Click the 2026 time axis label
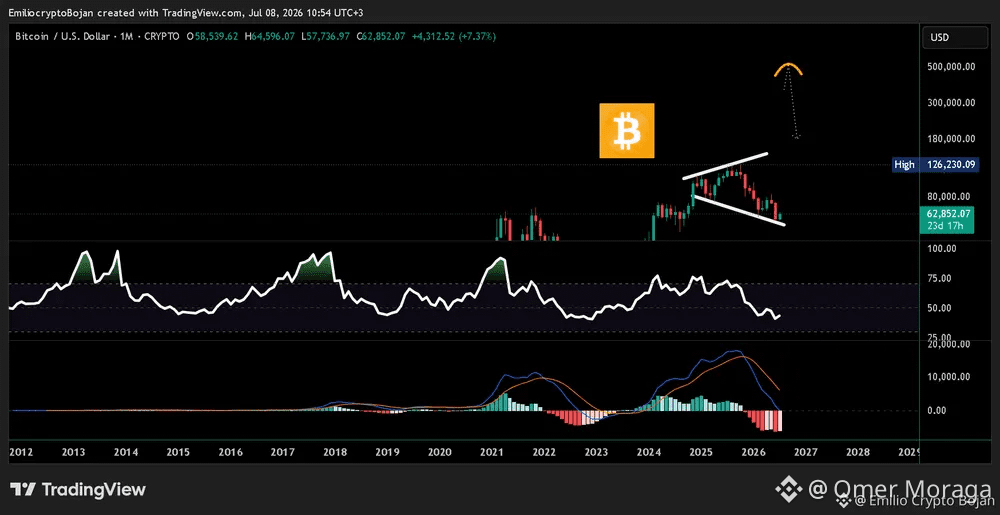This screenshot has width=1000, height=515. [x=753, y=452]
